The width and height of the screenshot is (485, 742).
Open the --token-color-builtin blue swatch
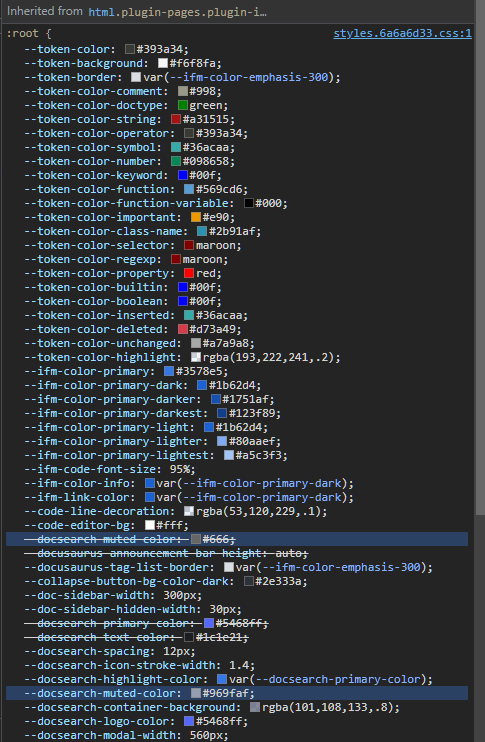pos(183,287)
